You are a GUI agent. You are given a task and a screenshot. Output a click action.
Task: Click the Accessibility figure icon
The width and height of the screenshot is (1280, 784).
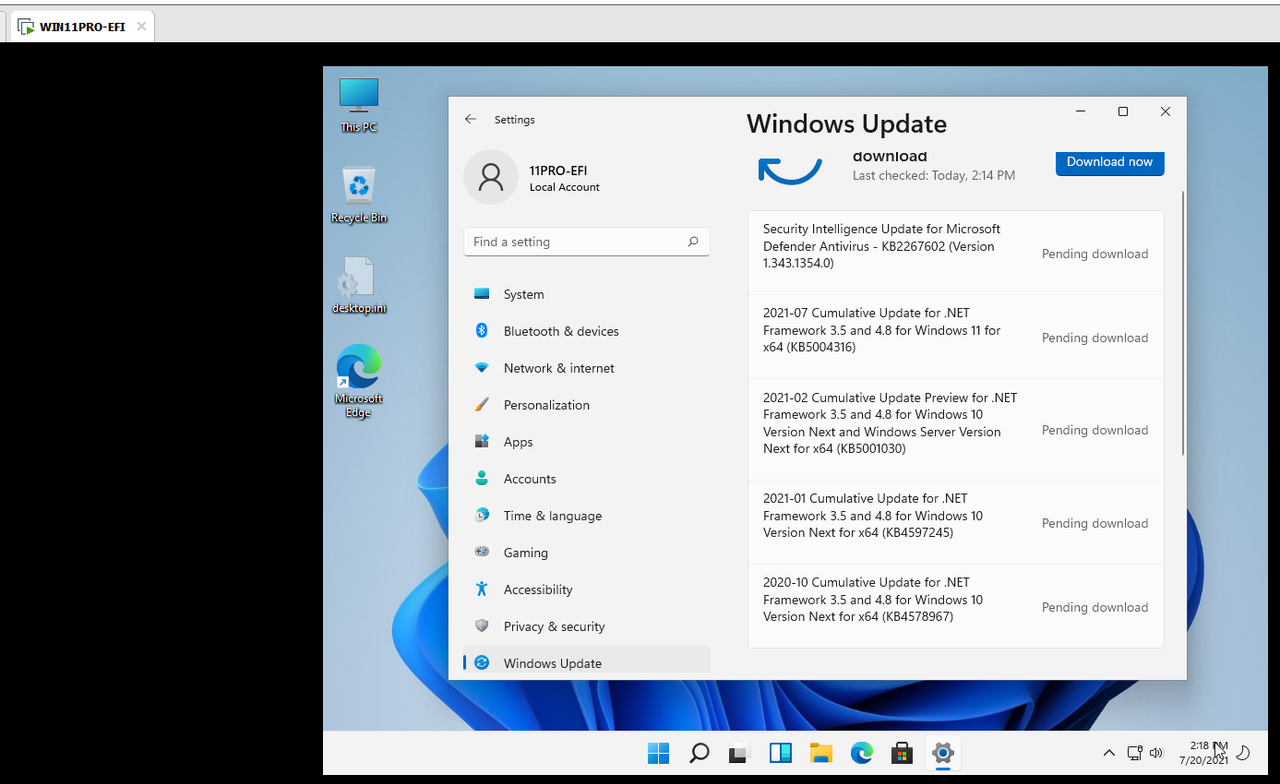tap(482, 589)
